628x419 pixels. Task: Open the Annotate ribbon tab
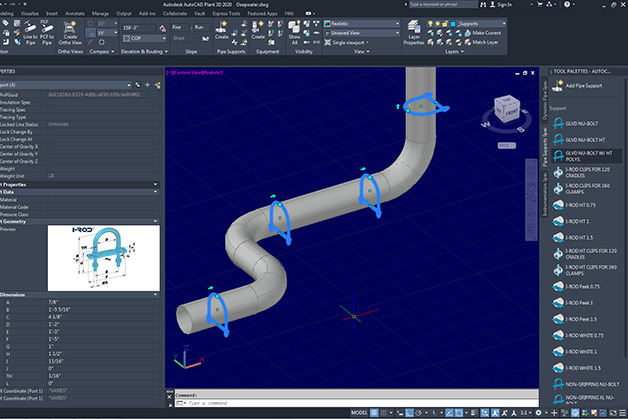pyautogui.click(x=75, y=14)
